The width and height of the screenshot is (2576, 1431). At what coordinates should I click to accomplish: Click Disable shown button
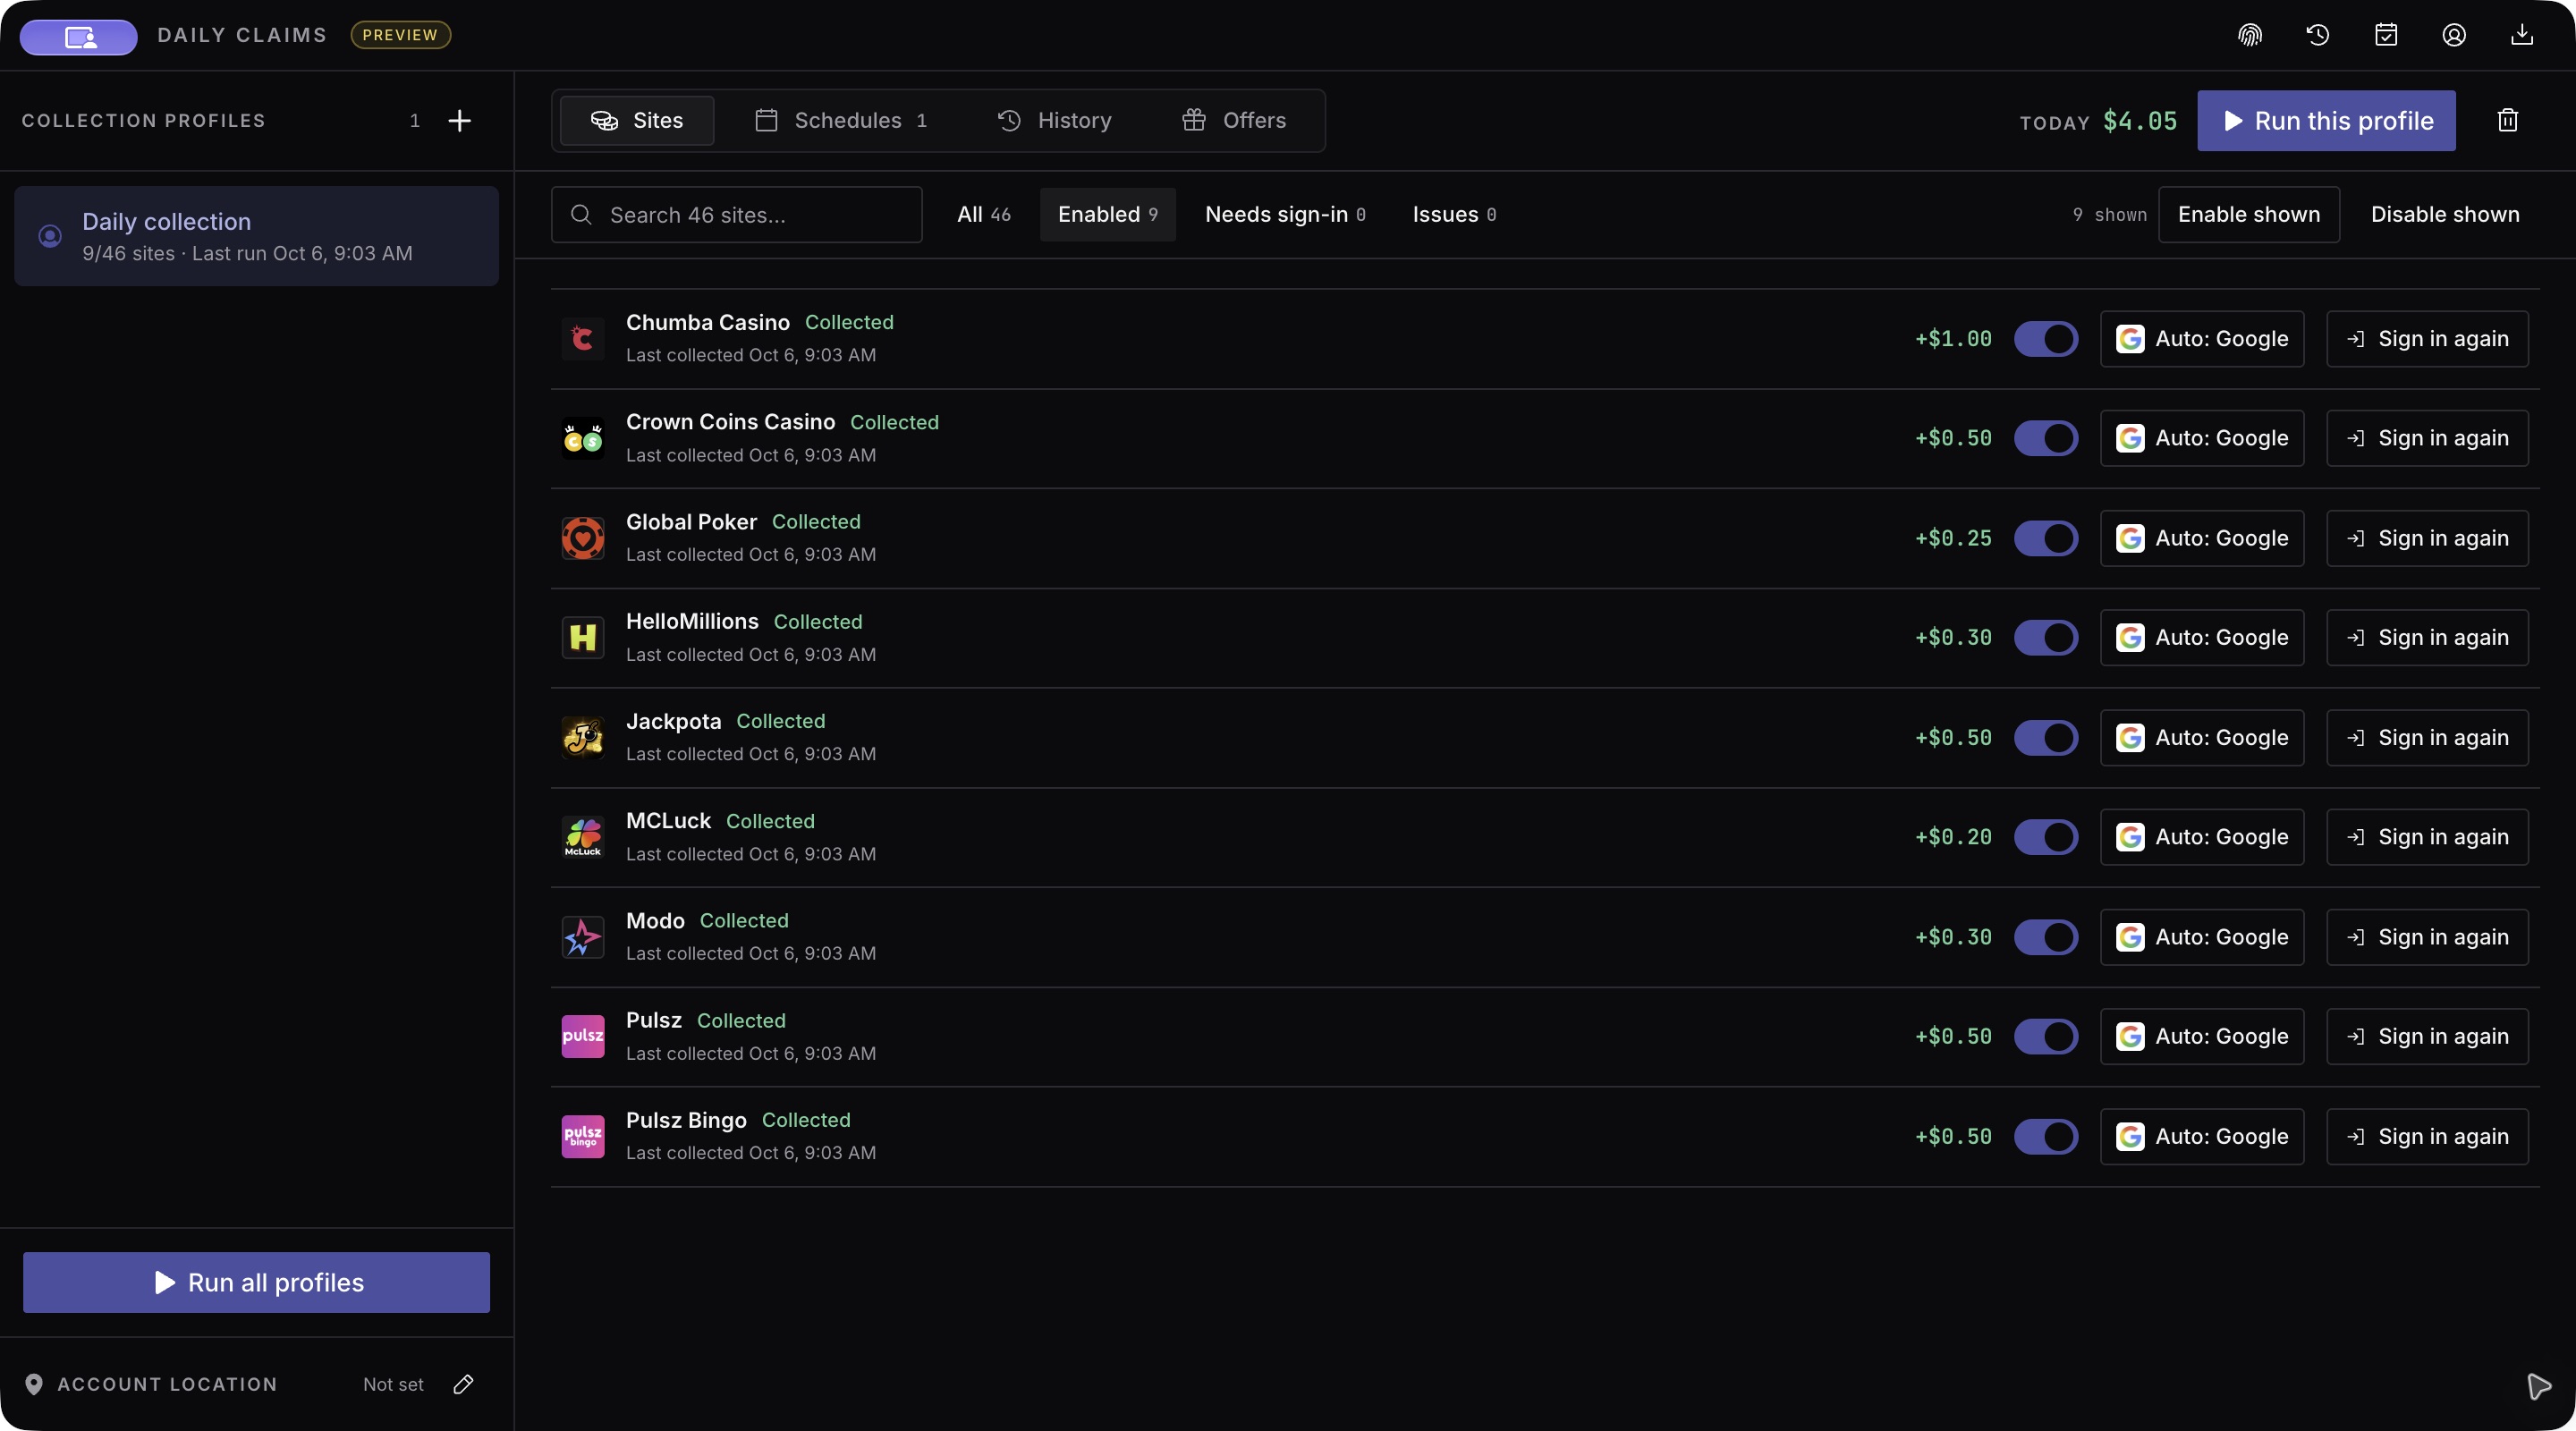[2445, 215]
